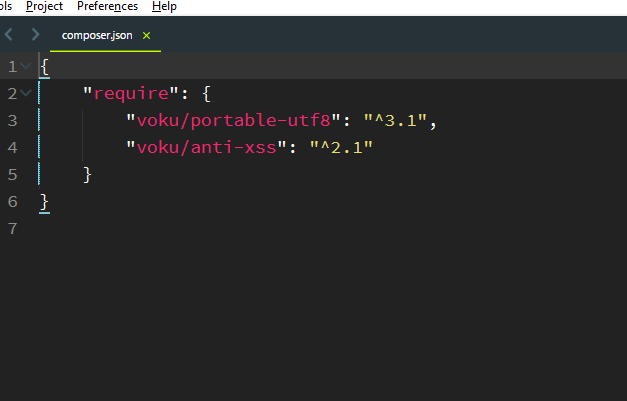Click the "voku/anti-xss" package name
Viewport: 627px width, 401px height.
(x=206, y=148)
